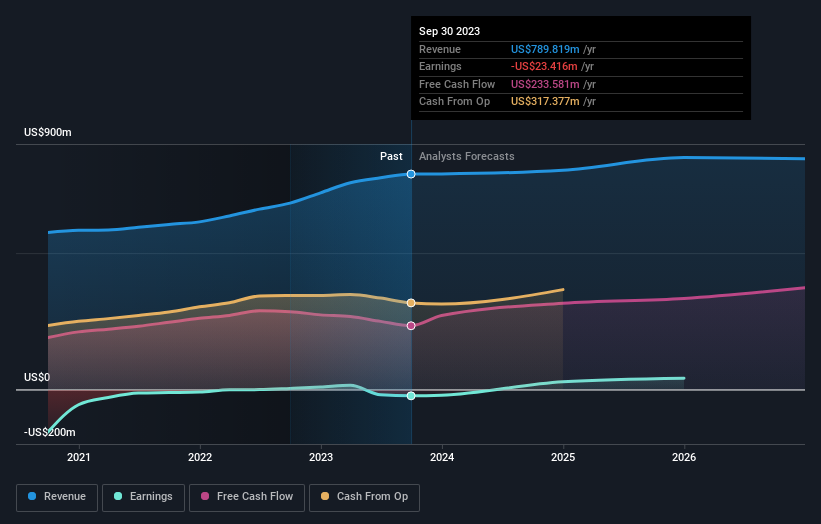Screen dimensions: 821x524
Task: Click the US$900m y-axis label
Action: [x=48, y=132]
